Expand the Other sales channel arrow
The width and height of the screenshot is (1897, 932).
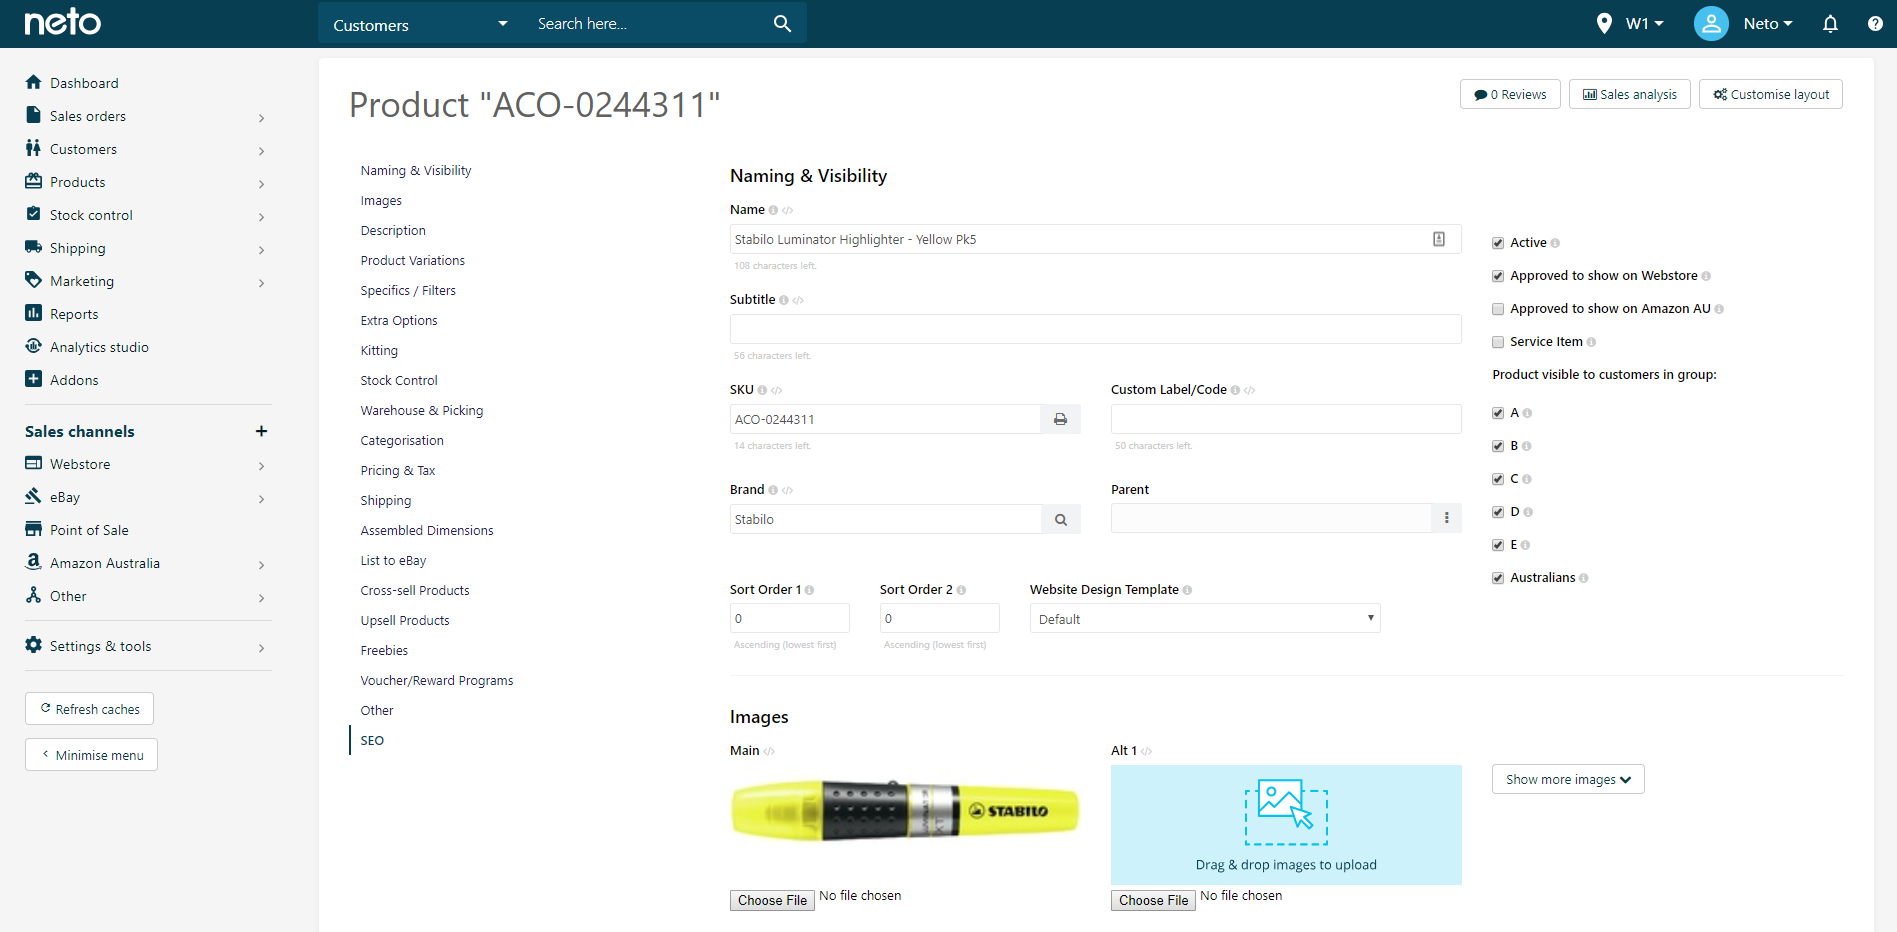(261, 598)
